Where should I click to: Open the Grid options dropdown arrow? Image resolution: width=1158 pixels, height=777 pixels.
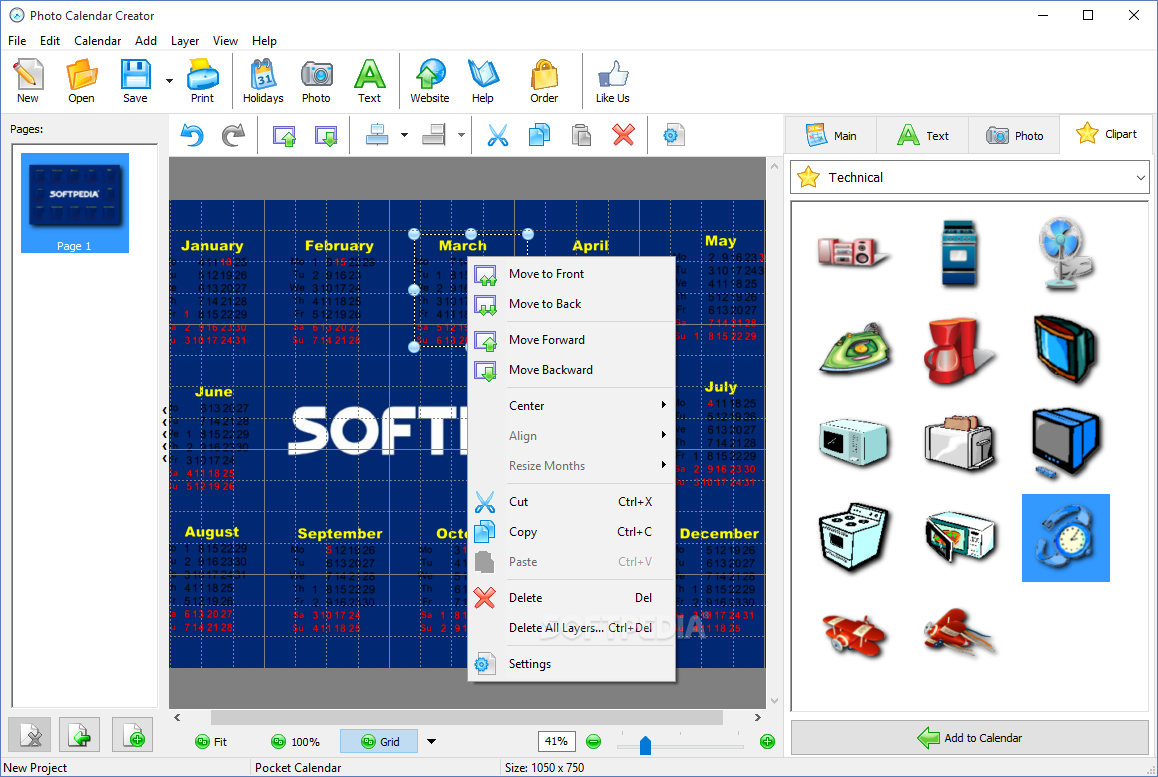pyautogui.click(x=432, y=742)
